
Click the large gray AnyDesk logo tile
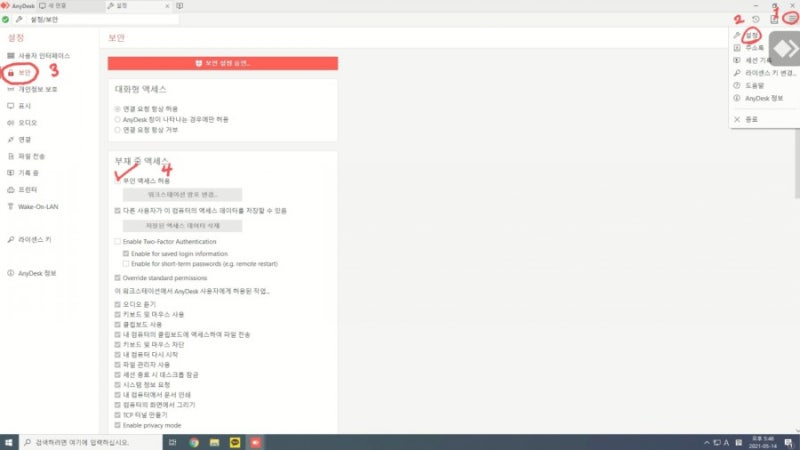click(785, 48)
